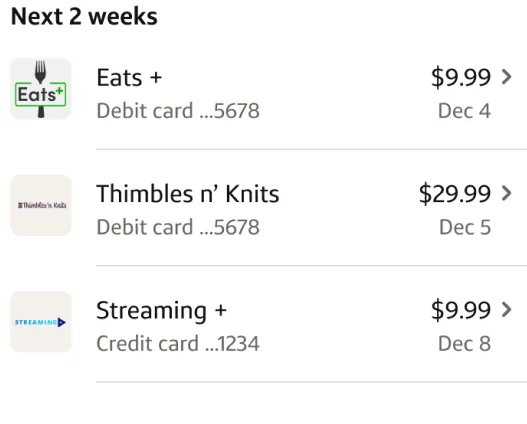Click the Dec 5 due date
This screenshot has height=424, width=527.
(x=465, y=227)
